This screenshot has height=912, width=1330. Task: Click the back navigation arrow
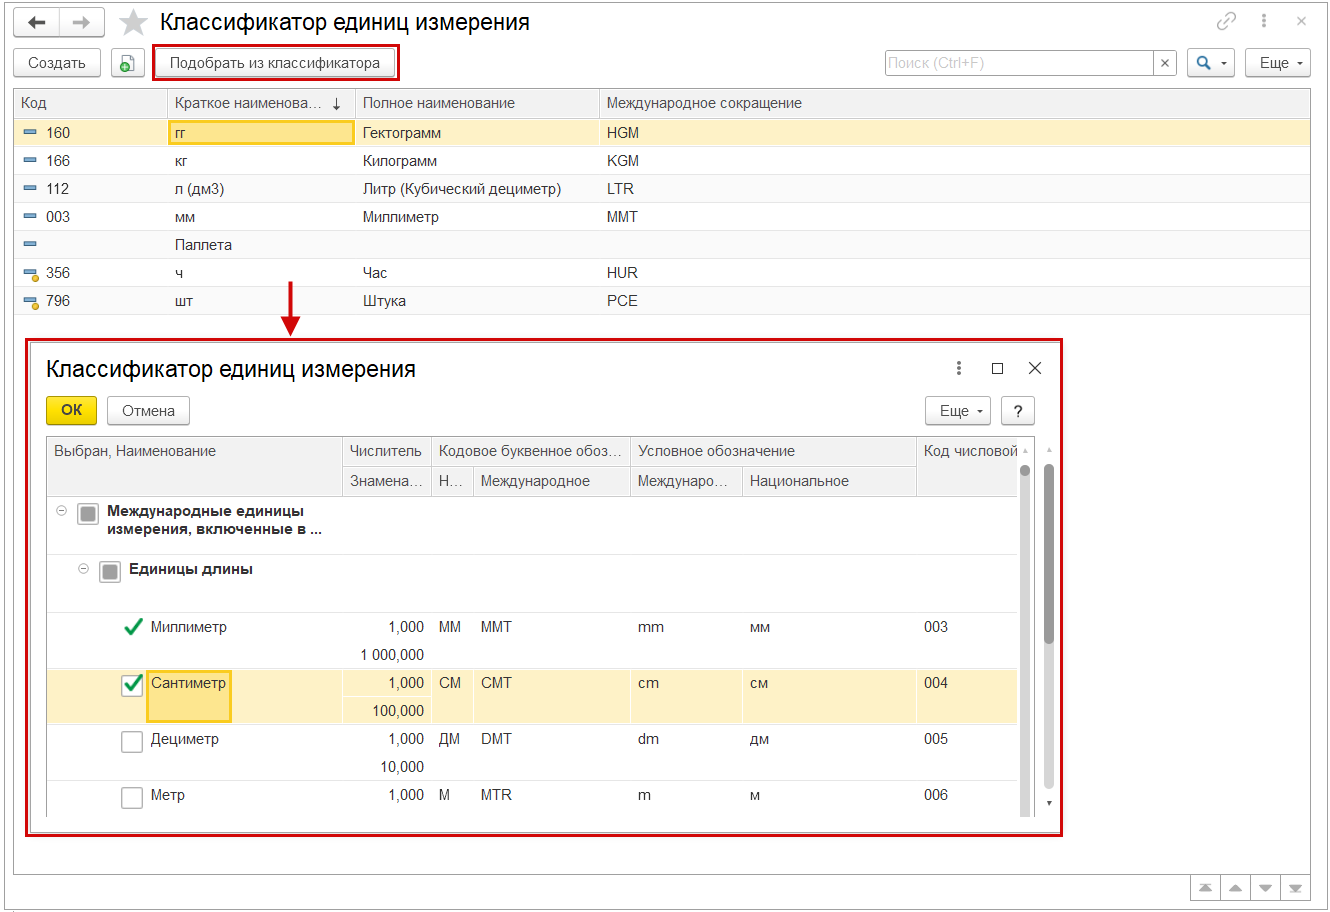(x=37, y=22)
